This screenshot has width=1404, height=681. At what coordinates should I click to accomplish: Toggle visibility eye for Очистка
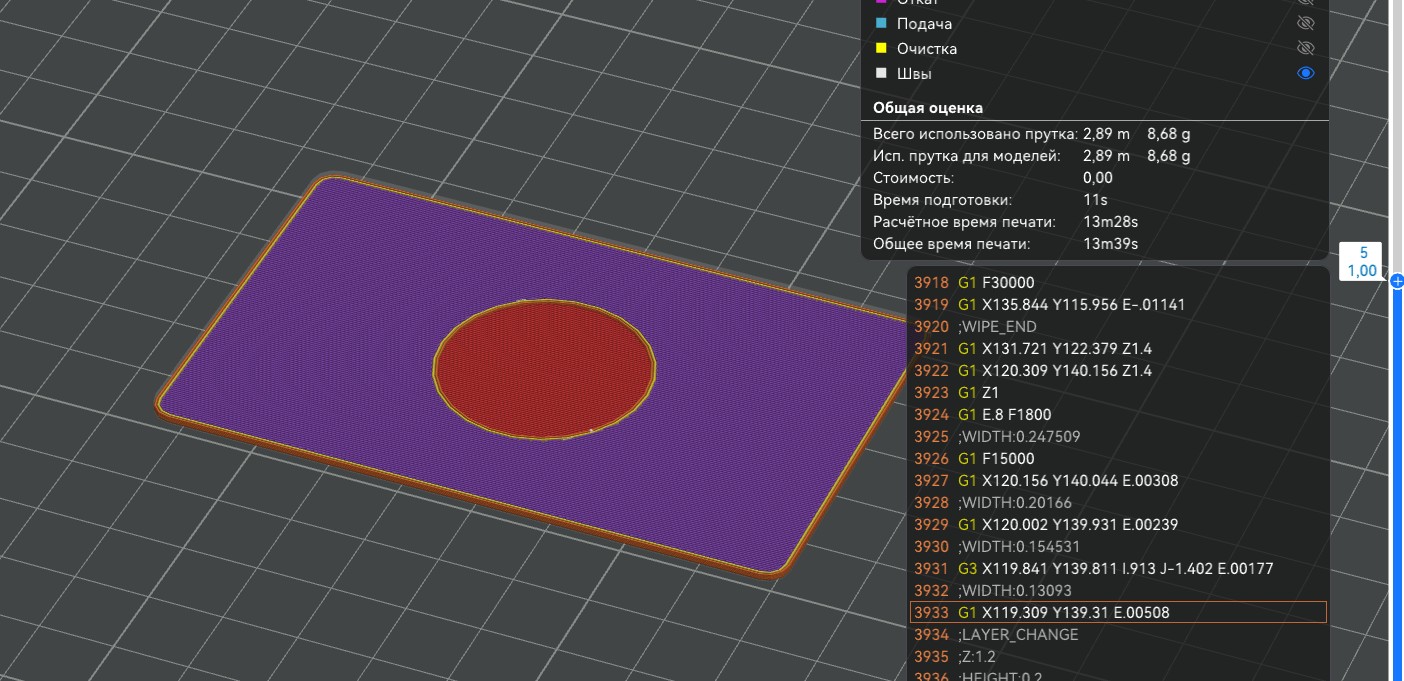1305,48
